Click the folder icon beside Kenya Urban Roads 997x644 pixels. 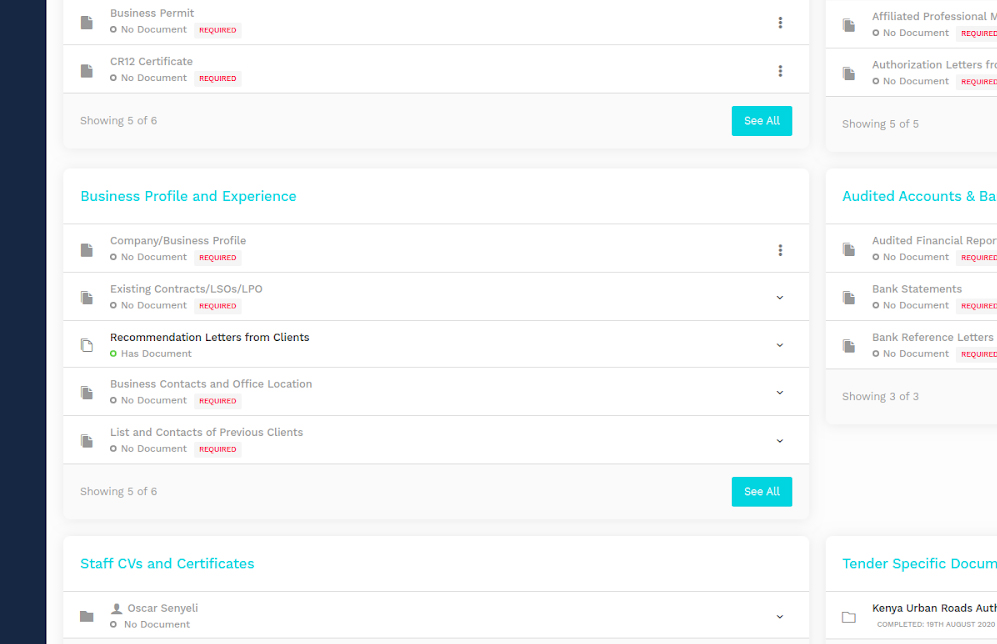click(849, 617)
